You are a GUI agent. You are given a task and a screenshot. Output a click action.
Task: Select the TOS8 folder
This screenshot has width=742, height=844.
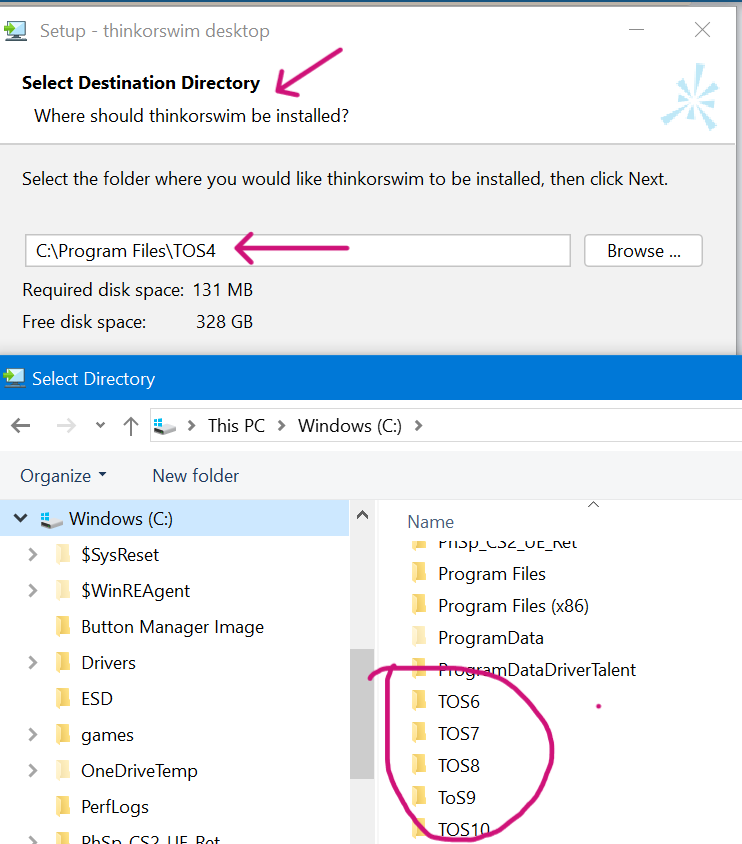(458, 766)
